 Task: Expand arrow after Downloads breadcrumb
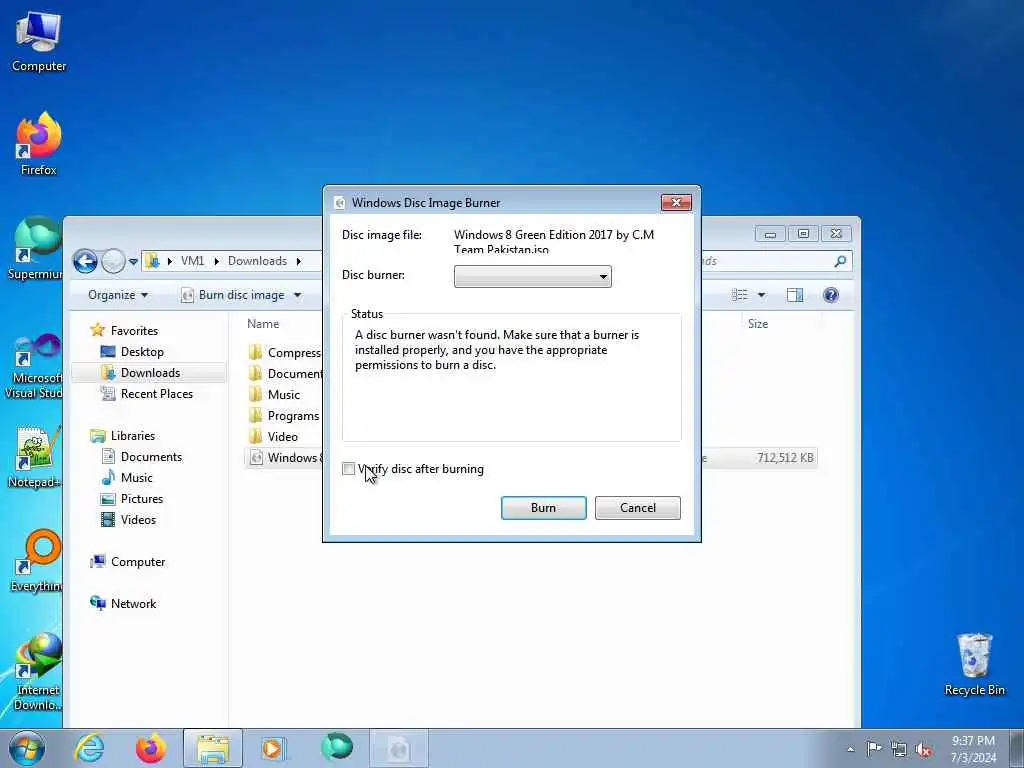pyautogui.click(x=298, y=261)
